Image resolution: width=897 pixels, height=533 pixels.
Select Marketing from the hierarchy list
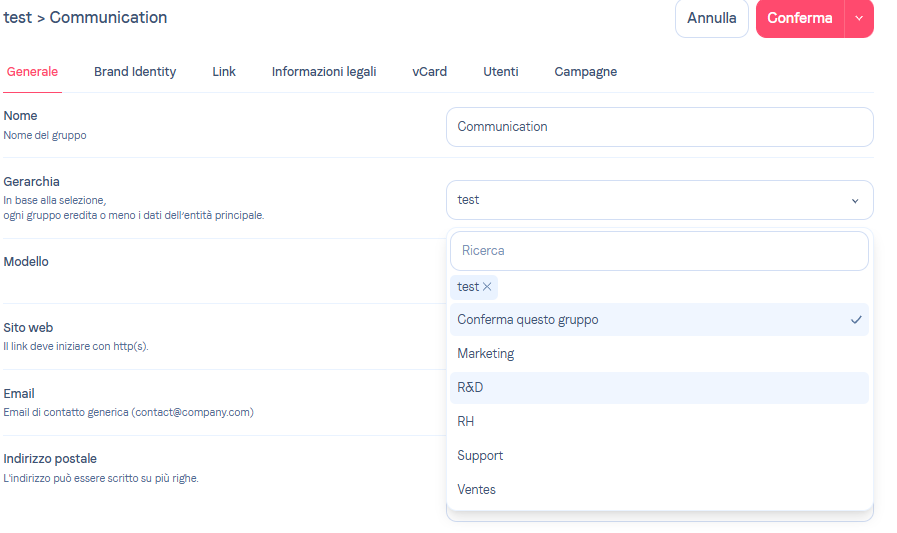(x=486, y=354)
